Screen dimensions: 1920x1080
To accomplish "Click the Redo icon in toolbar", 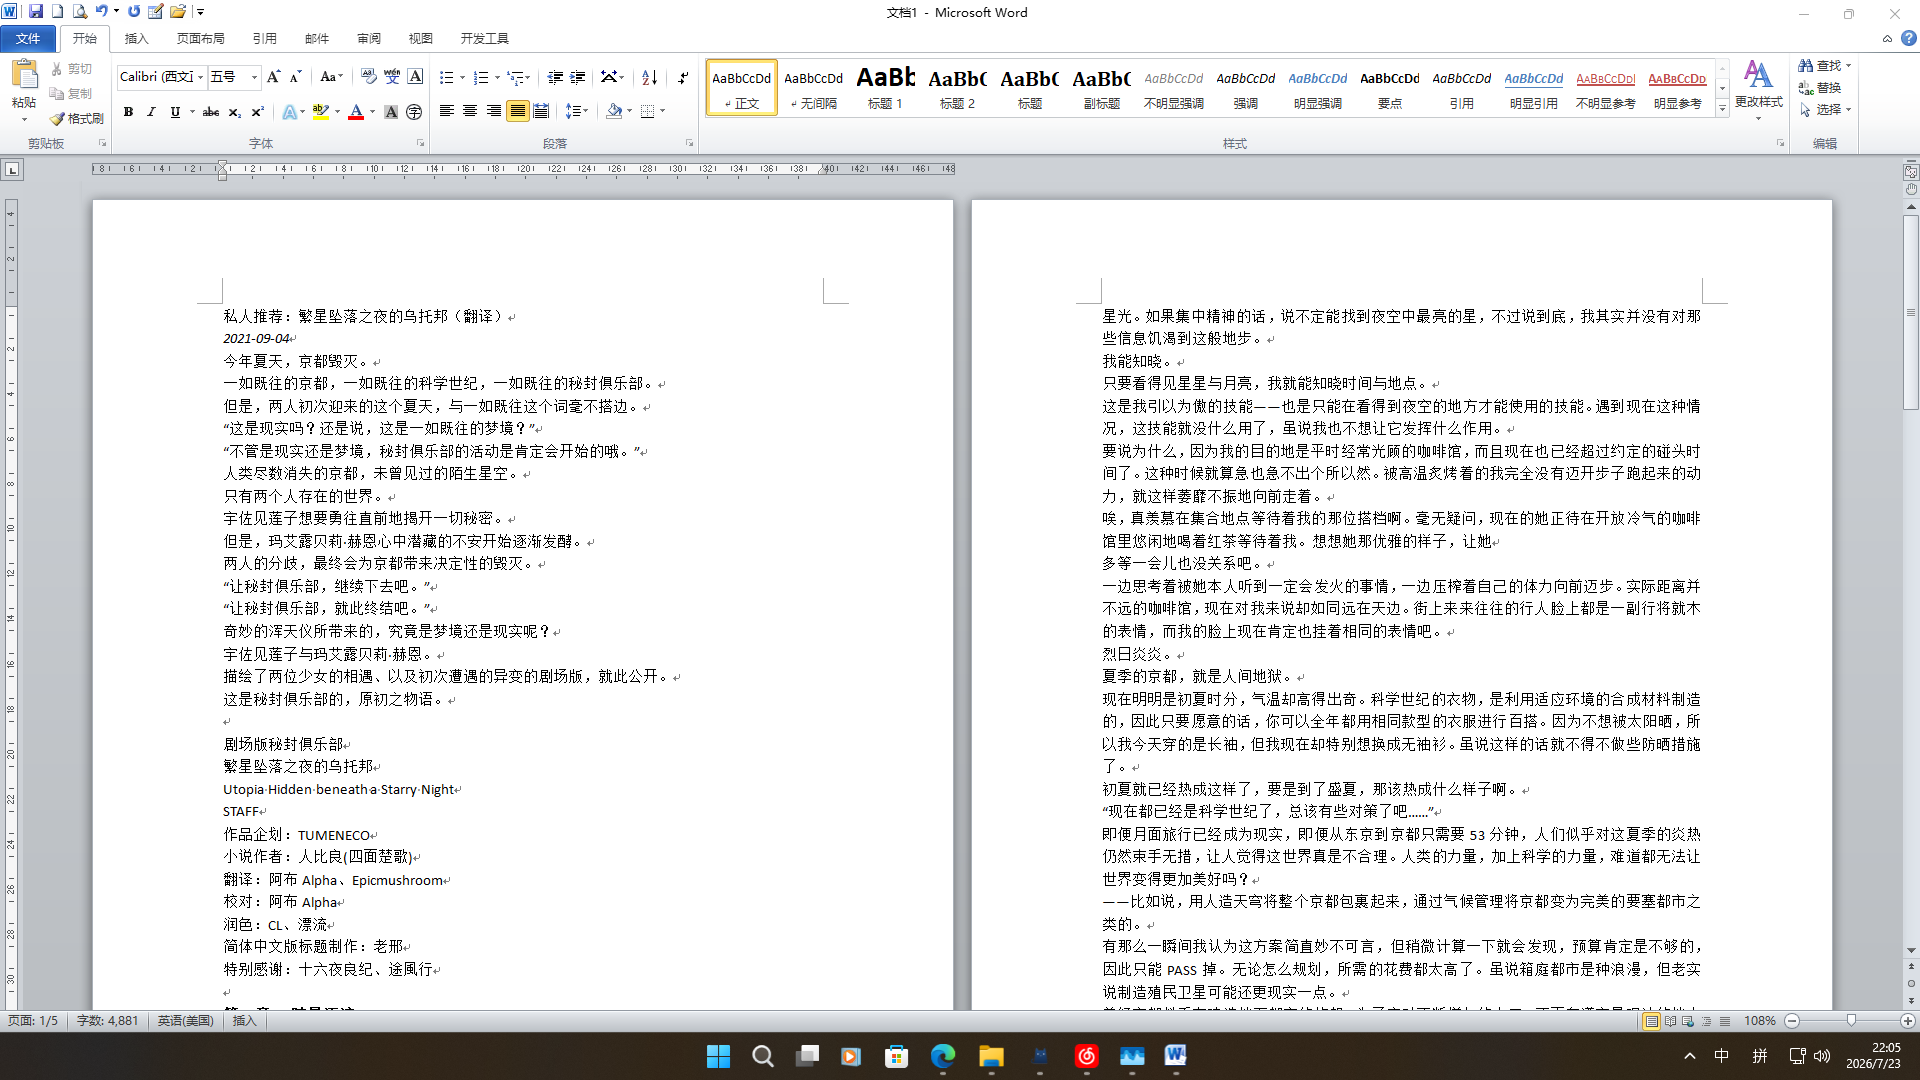I will (x=134, y=12).
